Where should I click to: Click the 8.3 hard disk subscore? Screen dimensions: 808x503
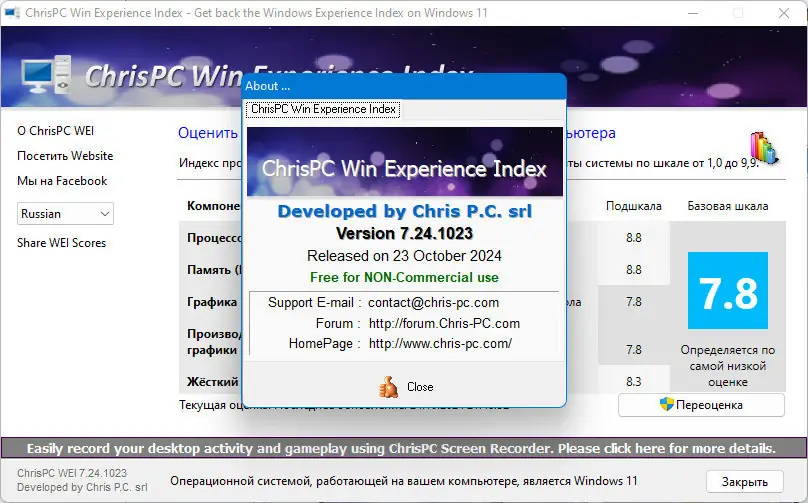tap(634, 382)
